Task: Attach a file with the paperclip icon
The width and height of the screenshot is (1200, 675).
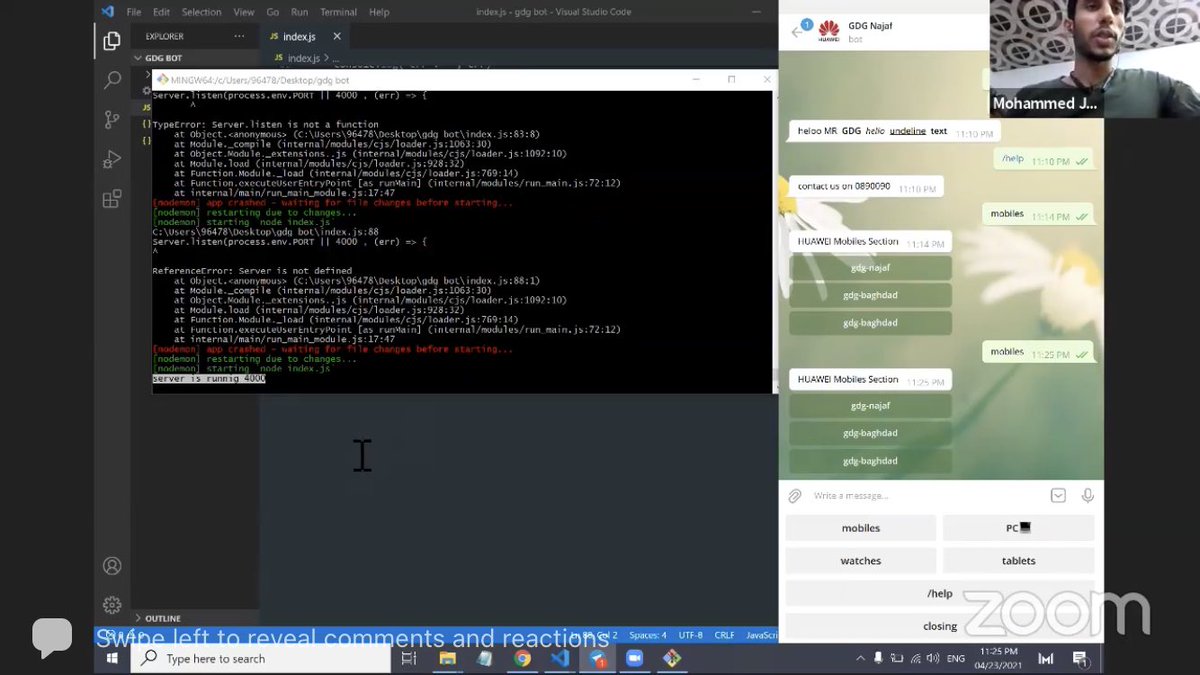Action: click(795, 496)
